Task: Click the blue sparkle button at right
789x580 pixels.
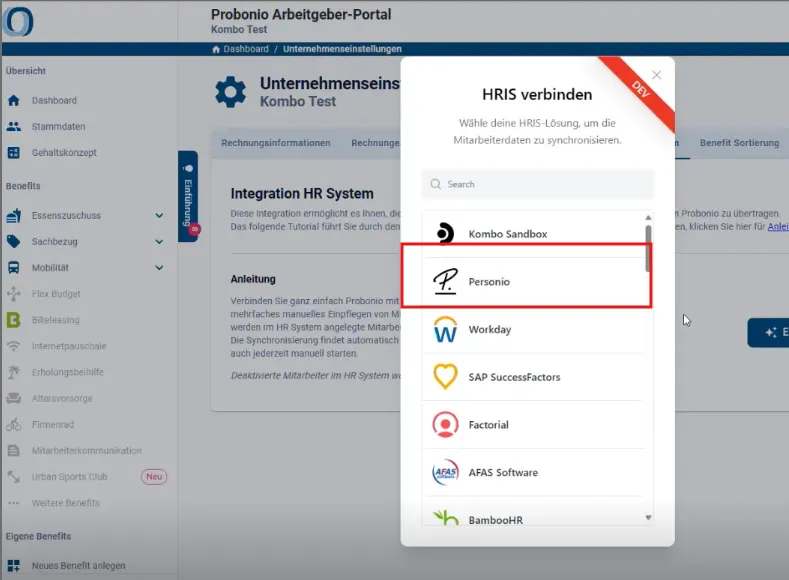Action: [768, 333]
